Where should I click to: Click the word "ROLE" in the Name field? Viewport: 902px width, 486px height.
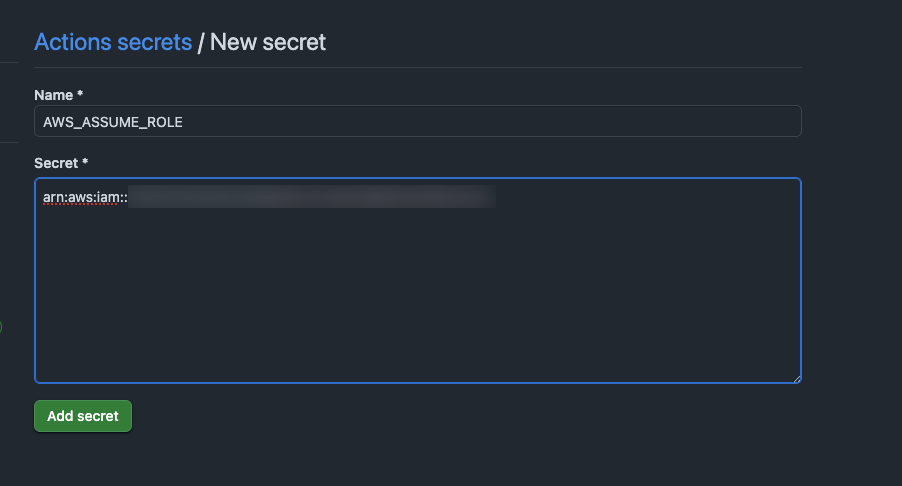(163, 122)
